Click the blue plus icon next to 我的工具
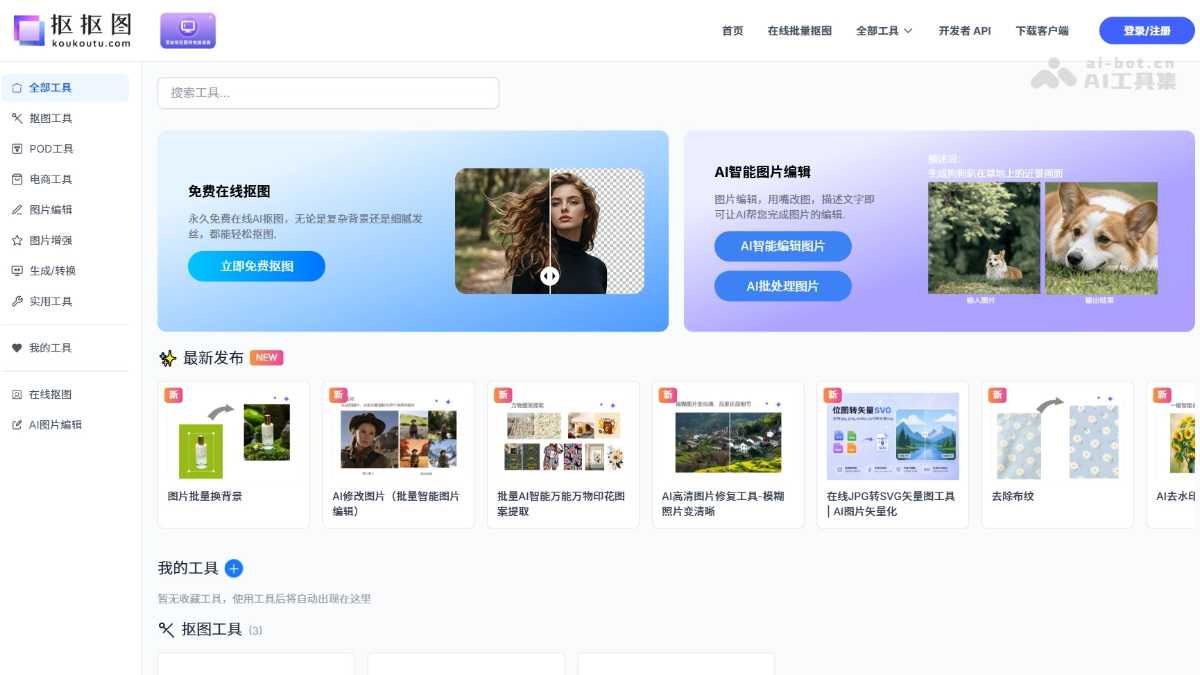The image size is (1200, 675). (234, 568)
